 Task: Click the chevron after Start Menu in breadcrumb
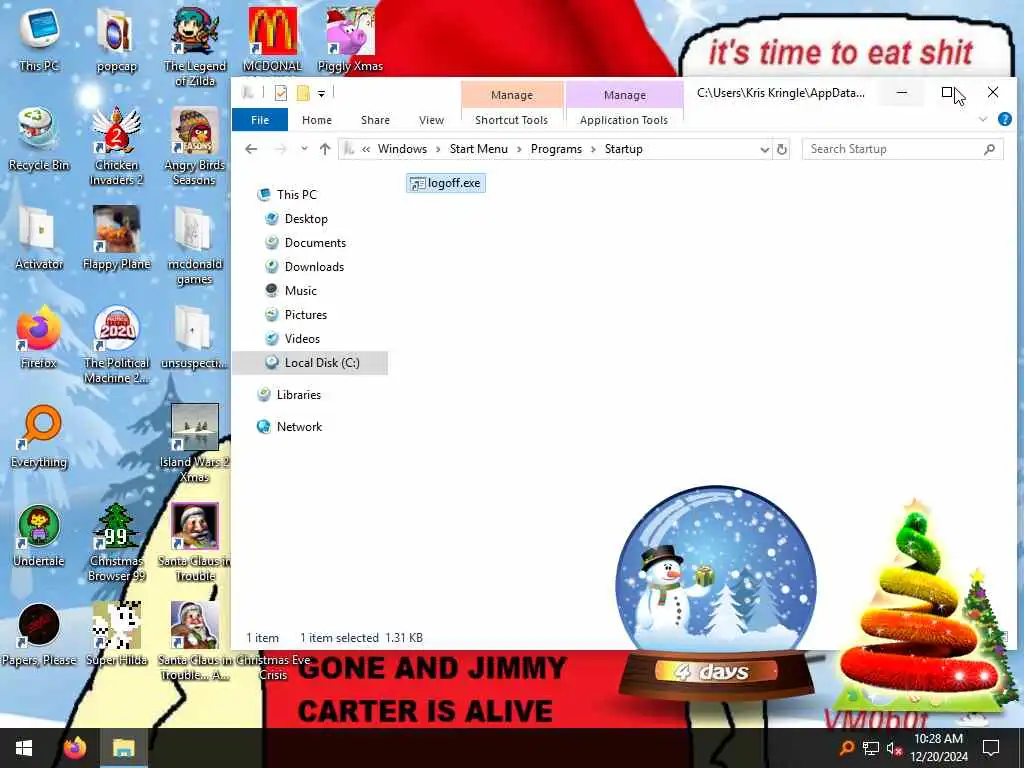[x=519, y=150]
